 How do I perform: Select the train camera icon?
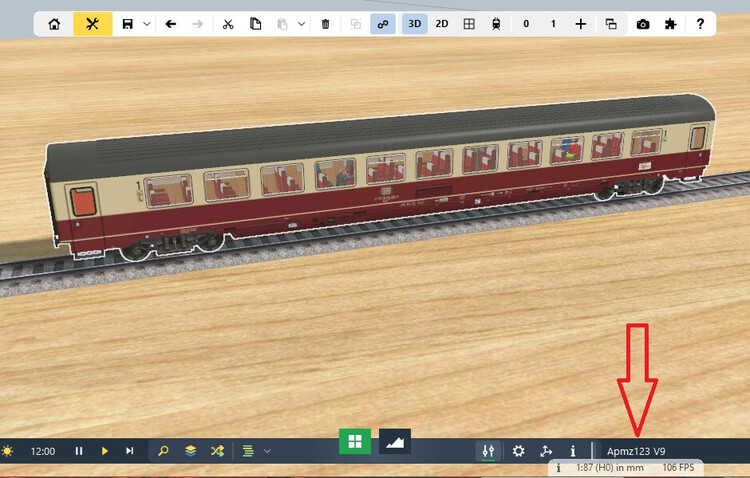click(496, 24)
